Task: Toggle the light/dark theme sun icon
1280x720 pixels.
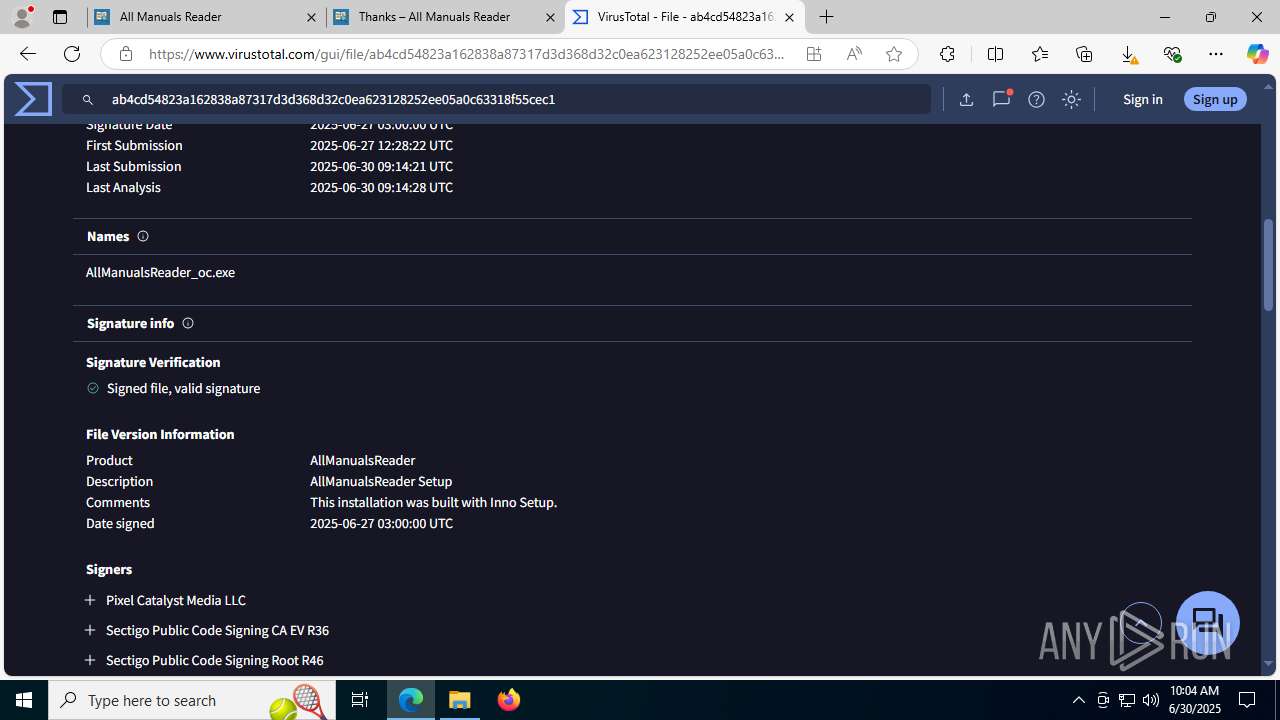Action: pyautogui.click(x=1071, y=99)
